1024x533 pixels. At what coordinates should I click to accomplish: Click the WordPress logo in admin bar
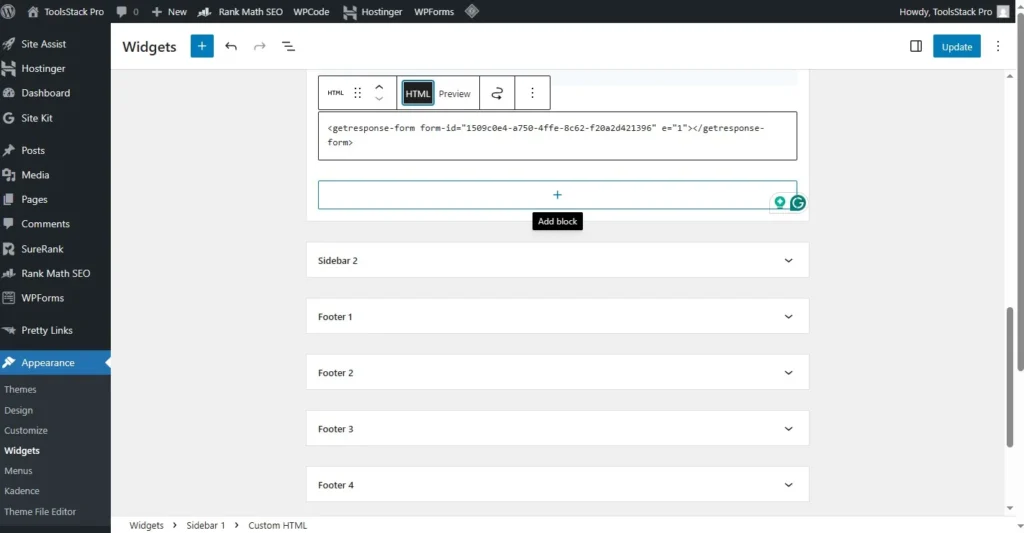pos(8,11)
